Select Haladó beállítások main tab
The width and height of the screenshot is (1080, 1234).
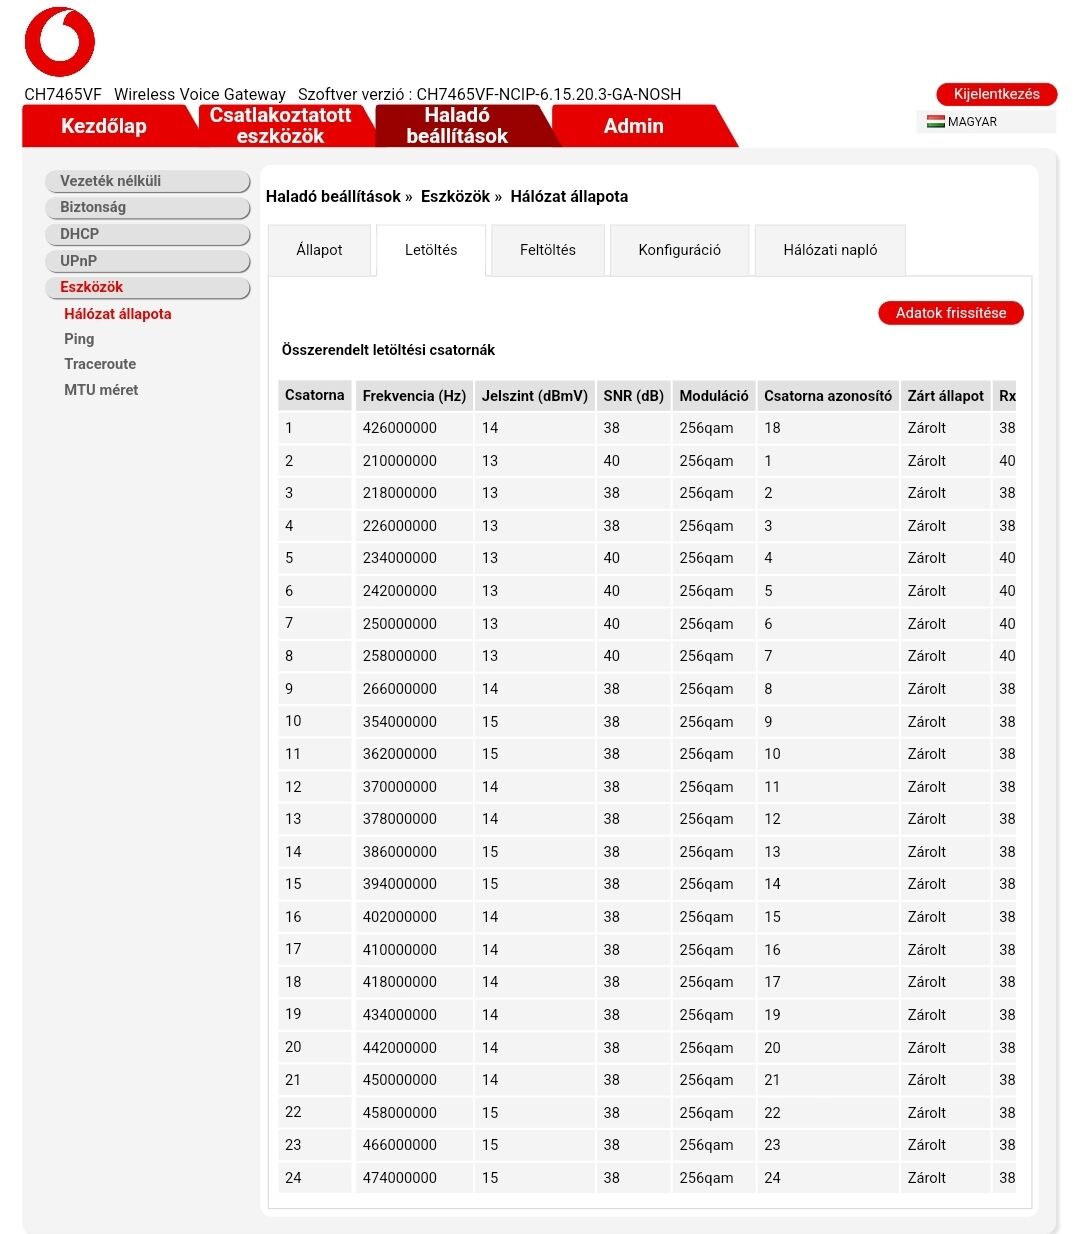[457, 126]
